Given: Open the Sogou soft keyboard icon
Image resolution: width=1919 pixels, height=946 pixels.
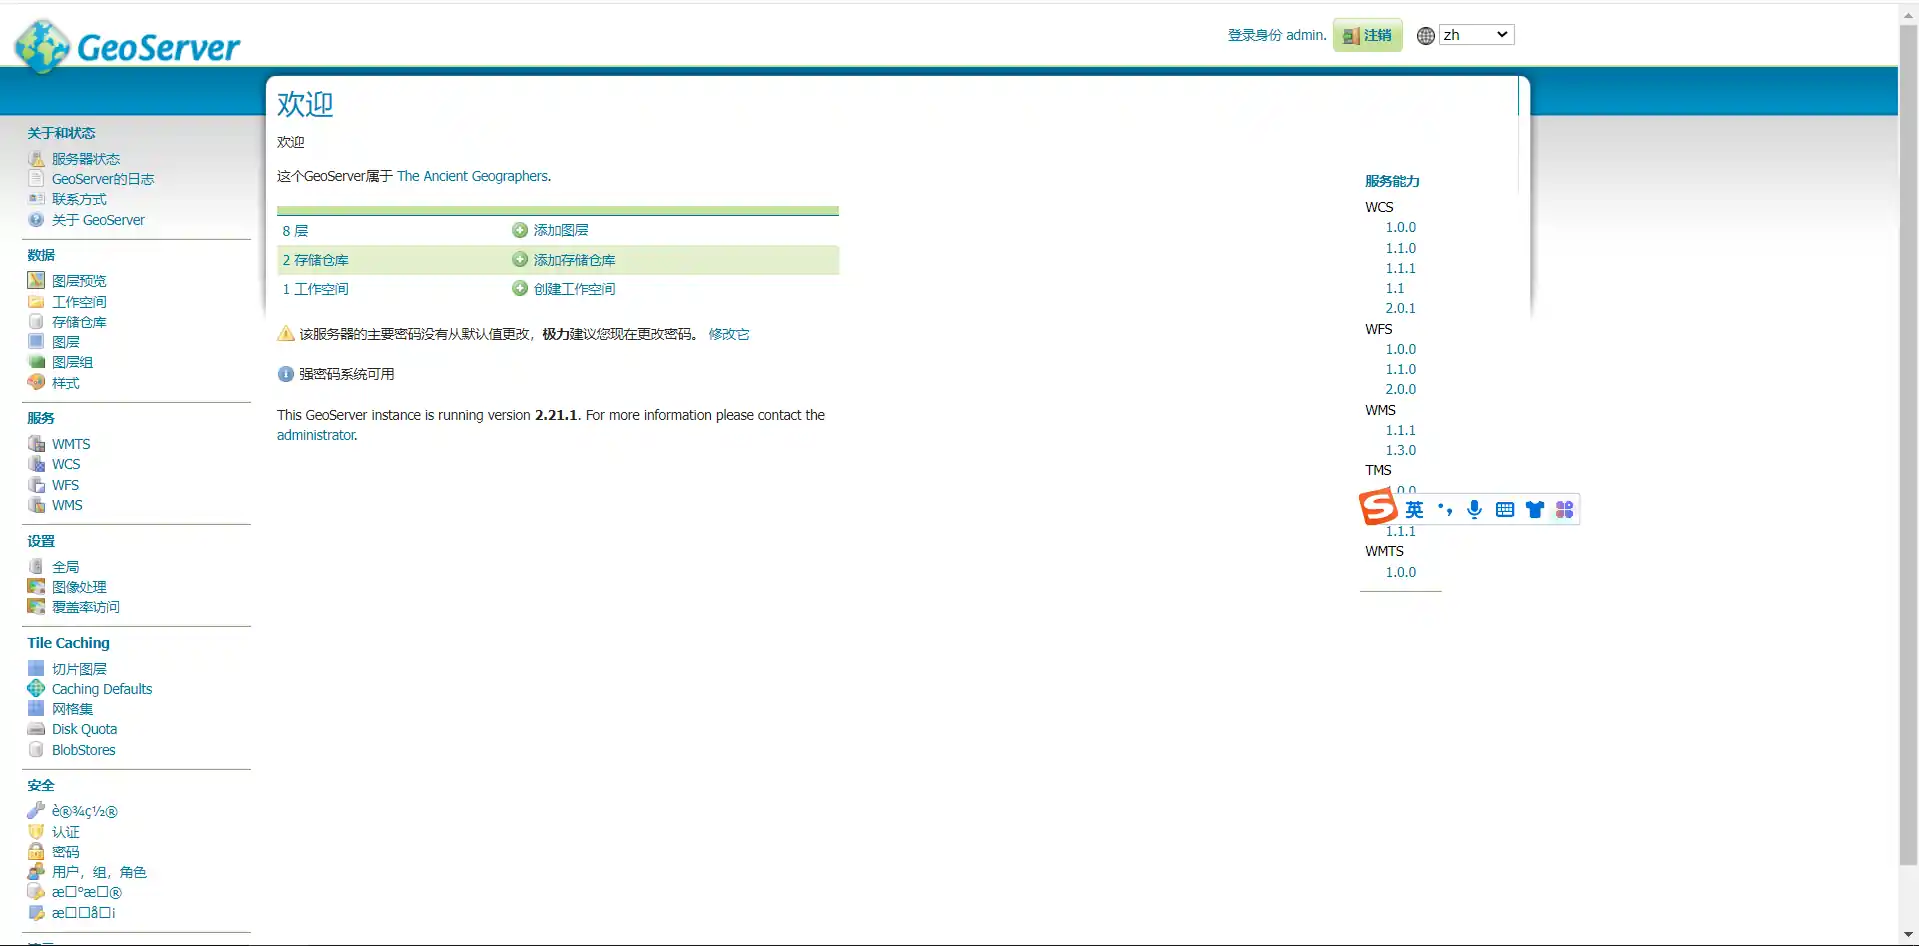Looking at the screenshot, I should [x=1504, y=510].
